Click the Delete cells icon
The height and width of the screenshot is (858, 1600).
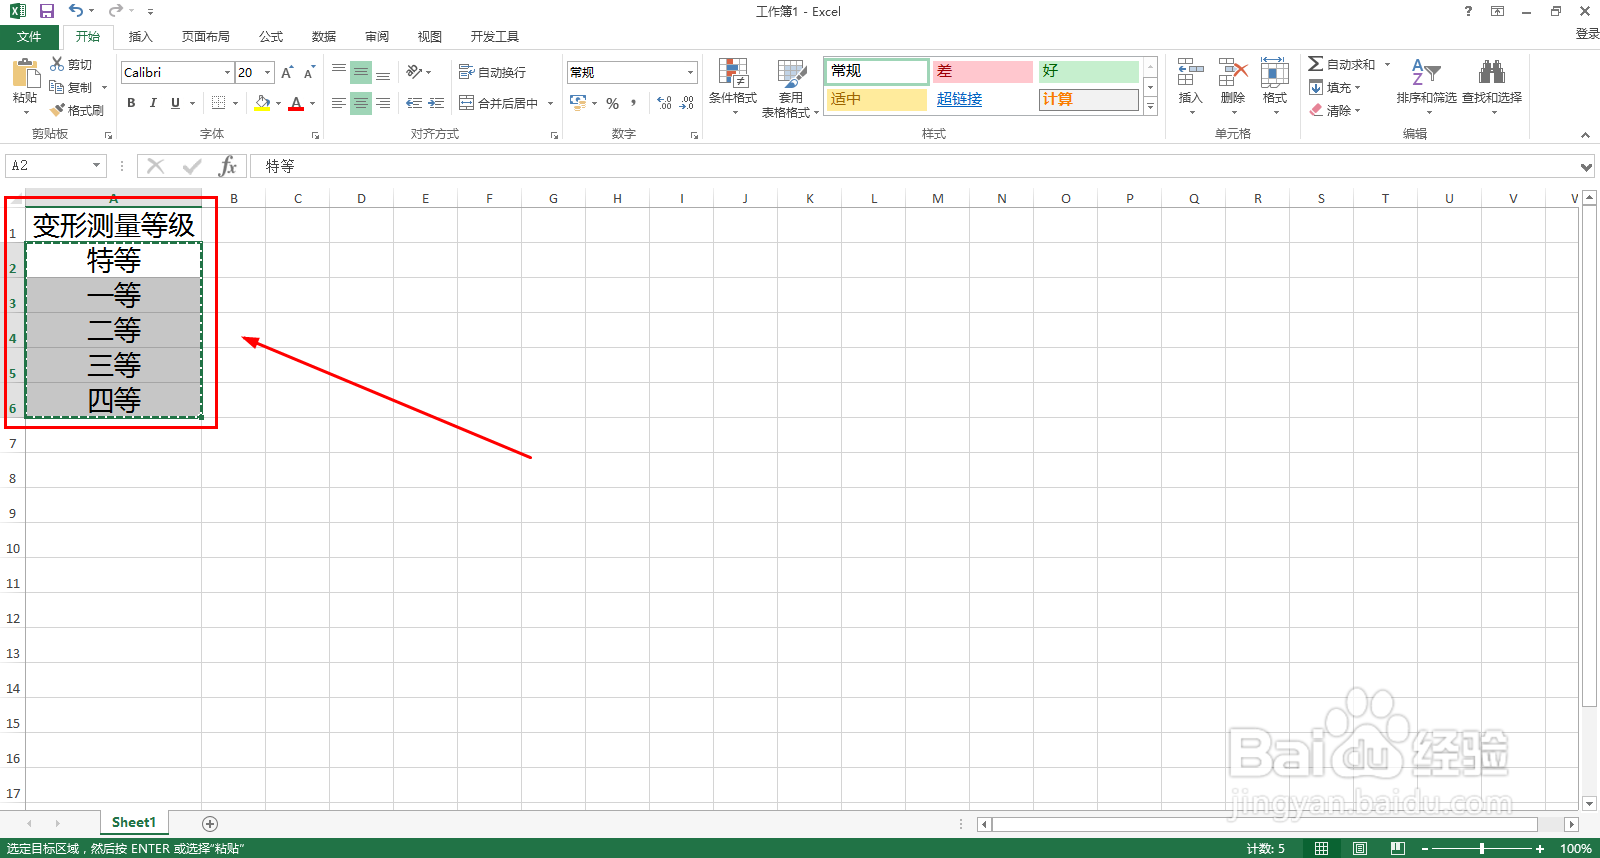pos(1233,73)
